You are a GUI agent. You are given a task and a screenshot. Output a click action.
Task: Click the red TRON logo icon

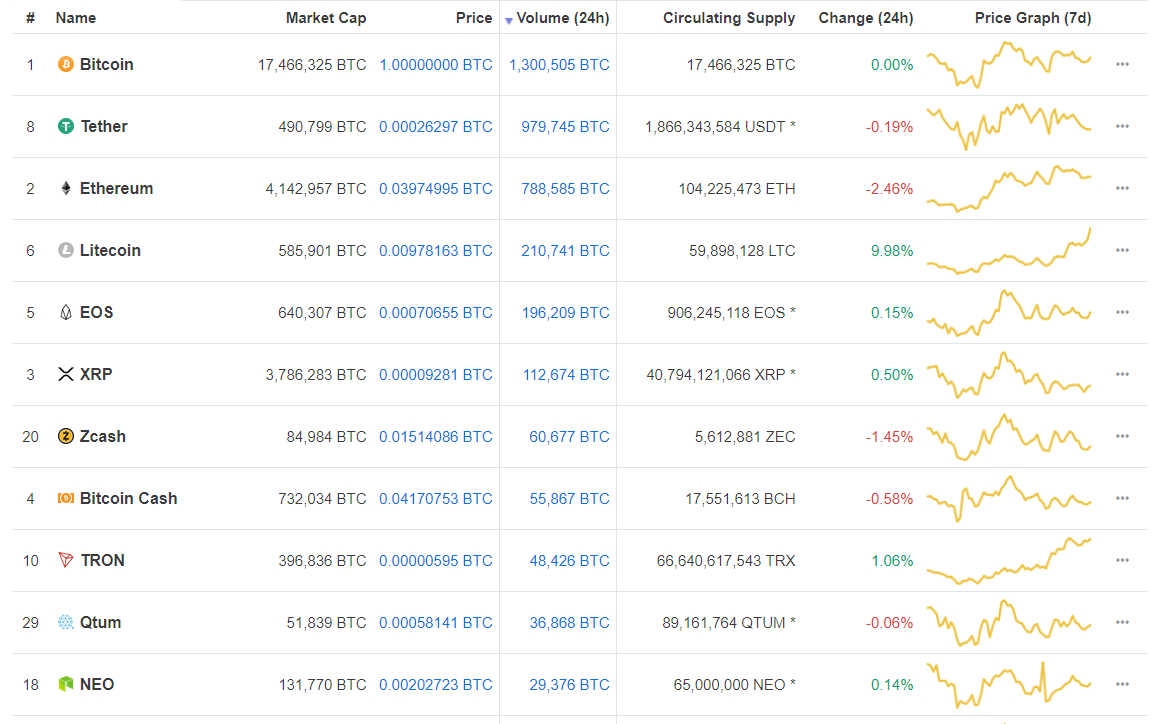(x=66, y=561)
